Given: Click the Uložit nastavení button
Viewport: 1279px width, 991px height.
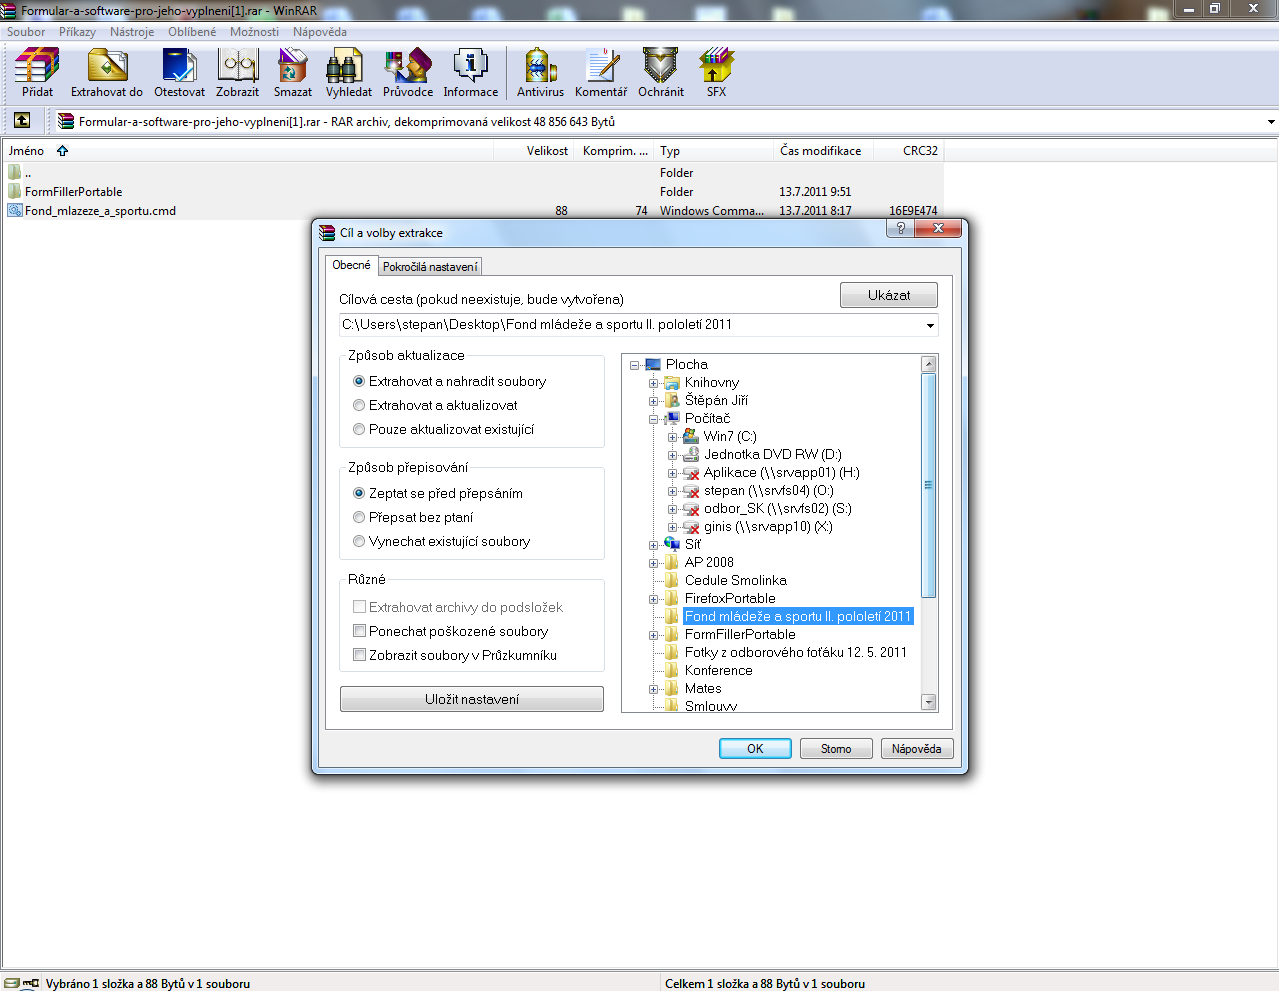Looking at the screenshot, I should click(472, 699).
